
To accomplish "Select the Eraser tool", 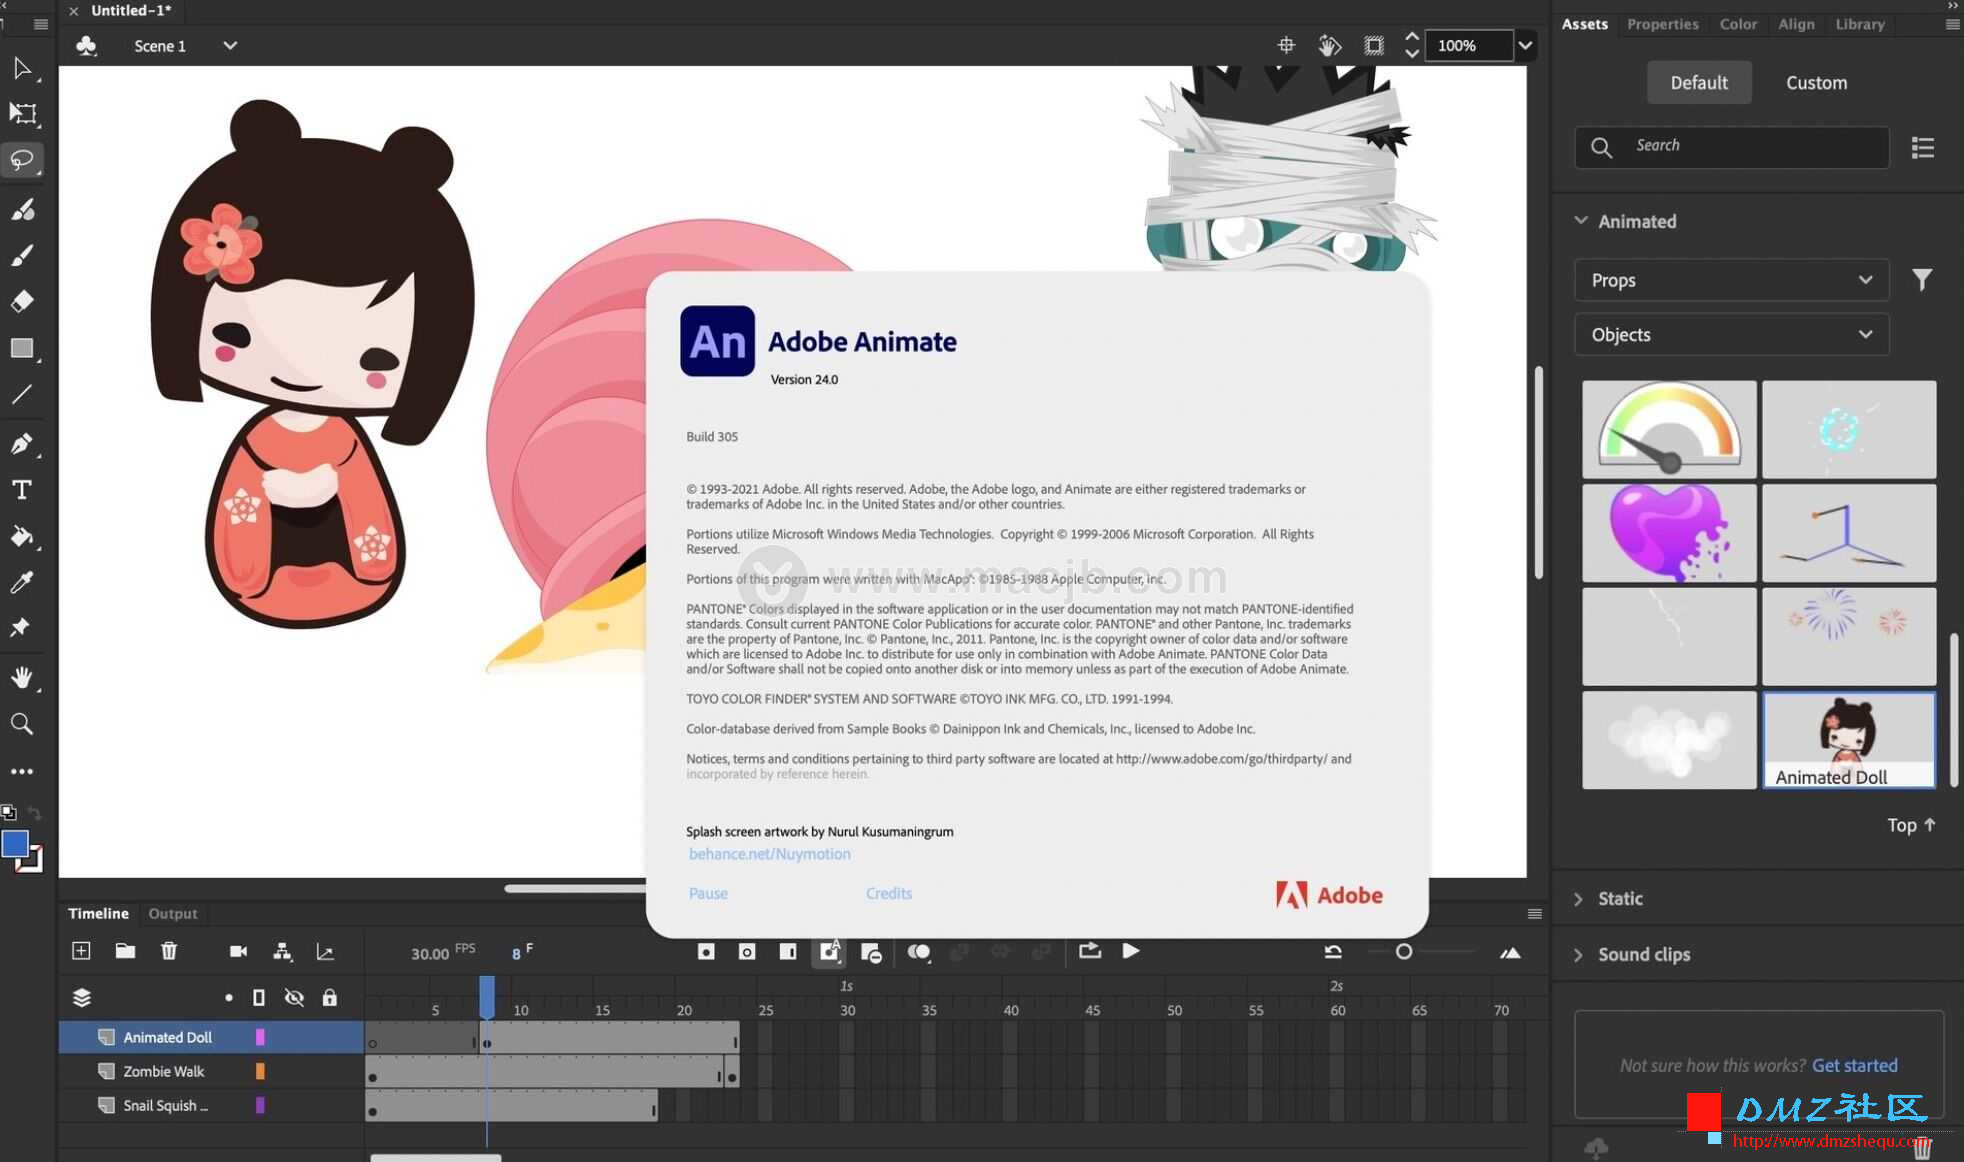I will tap(22, 301).
